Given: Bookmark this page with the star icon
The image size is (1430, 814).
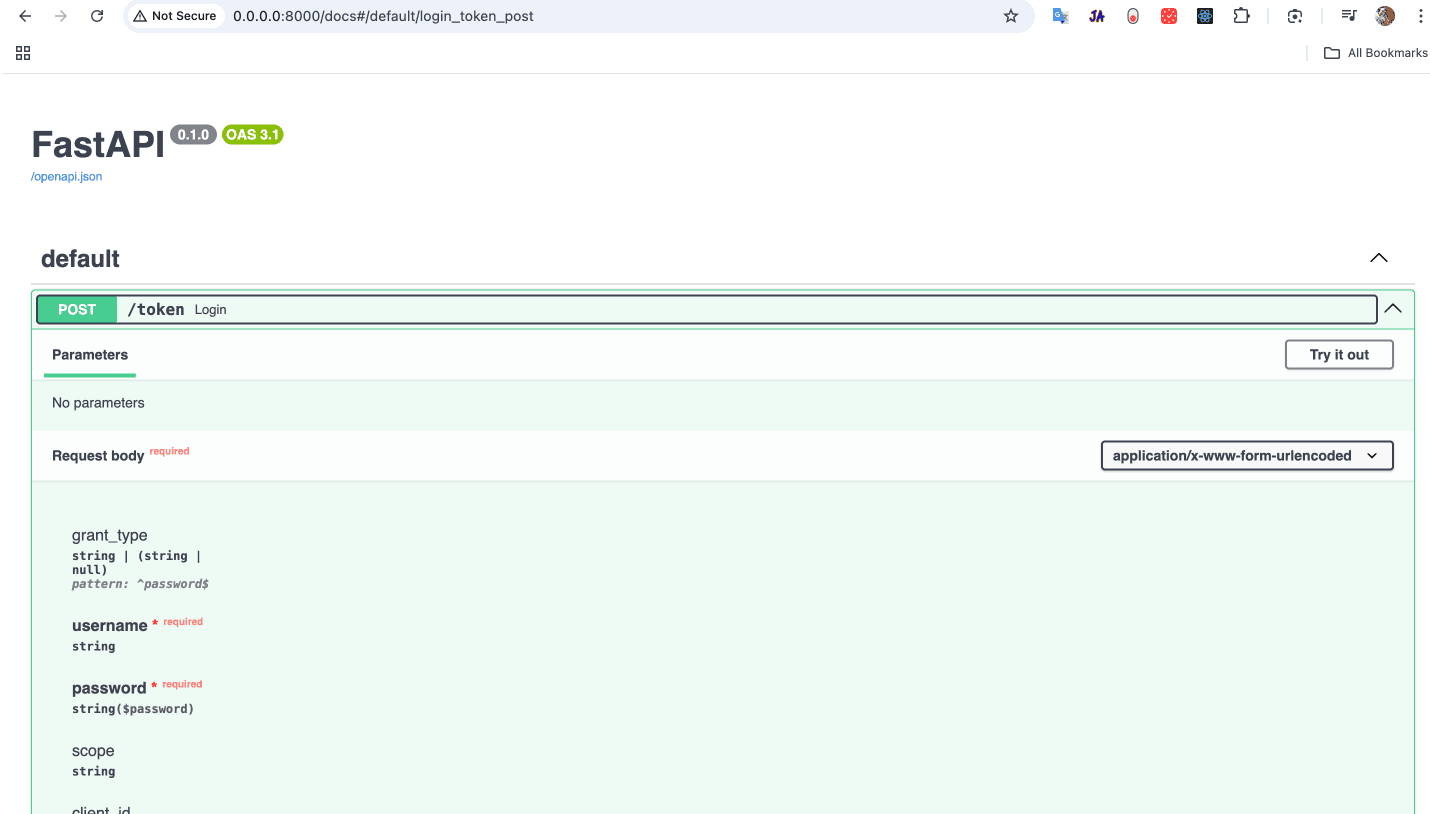Looking at the screenshot, I should pyautogui.click(x=1011, y=16).
